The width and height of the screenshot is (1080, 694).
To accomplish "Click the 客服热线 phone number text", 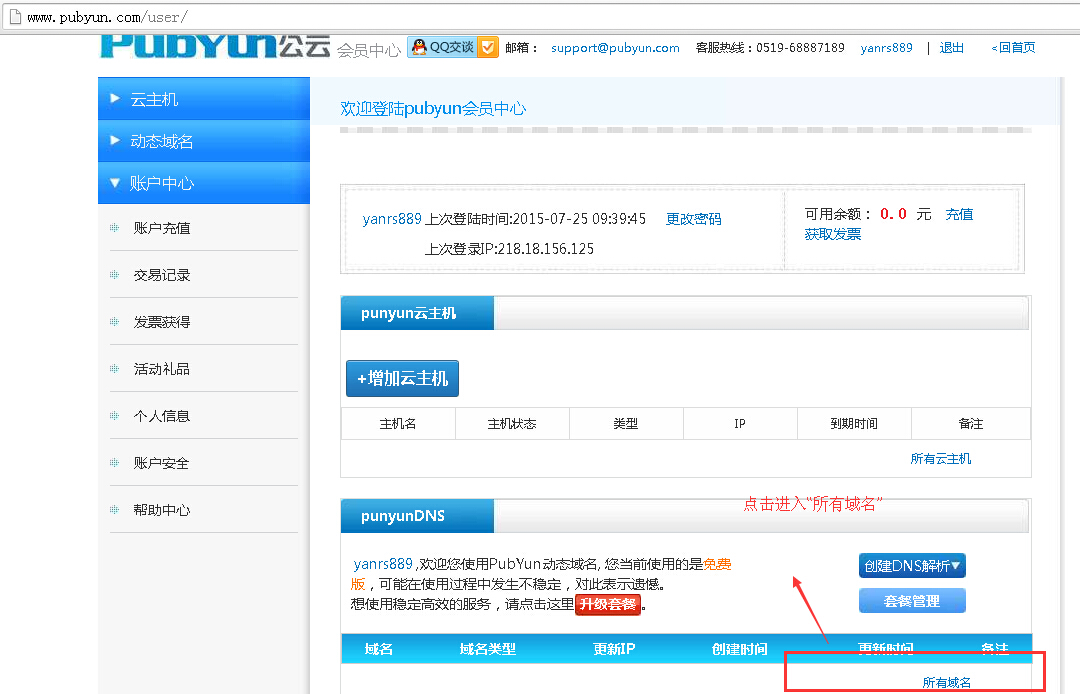I will click(770, 48).
